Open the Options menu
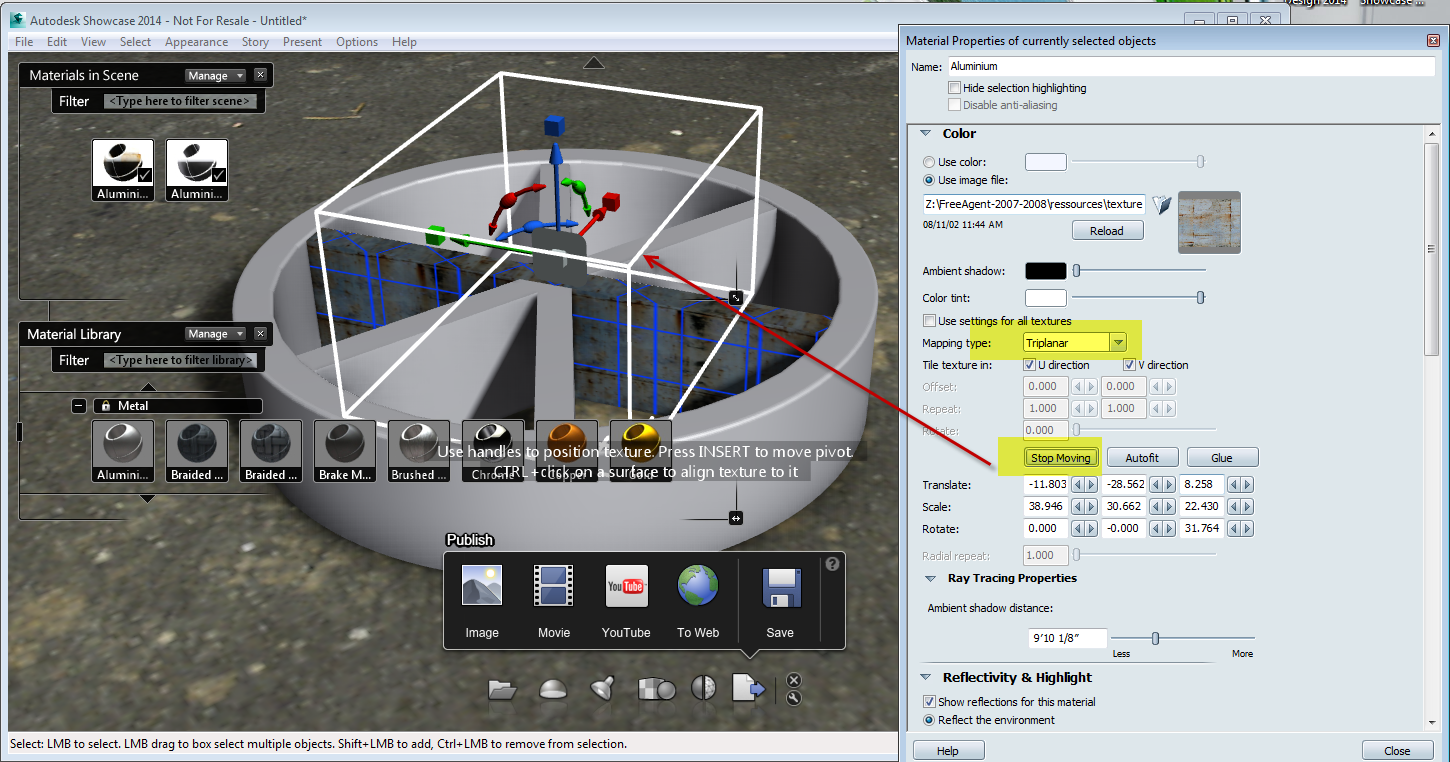 357,42
